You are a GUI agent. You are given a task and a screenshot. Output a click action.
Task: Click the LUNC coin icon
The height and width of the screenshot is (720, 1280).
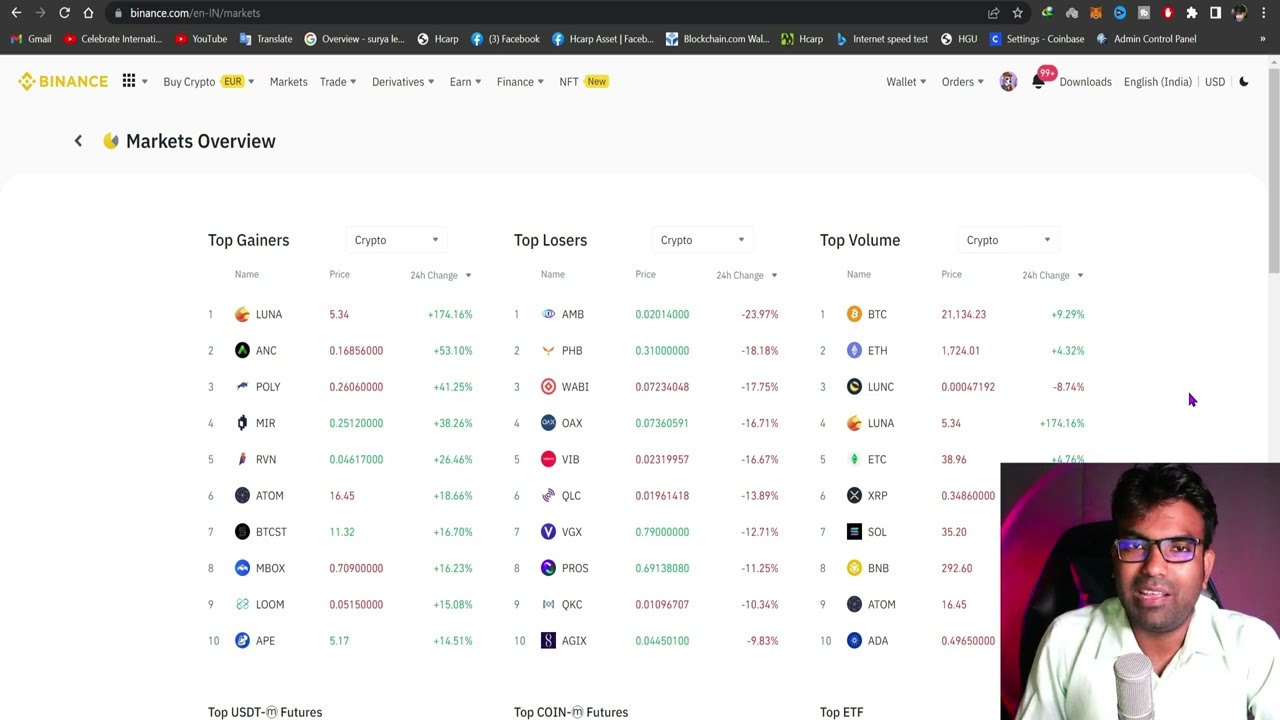tap(854, 387)
